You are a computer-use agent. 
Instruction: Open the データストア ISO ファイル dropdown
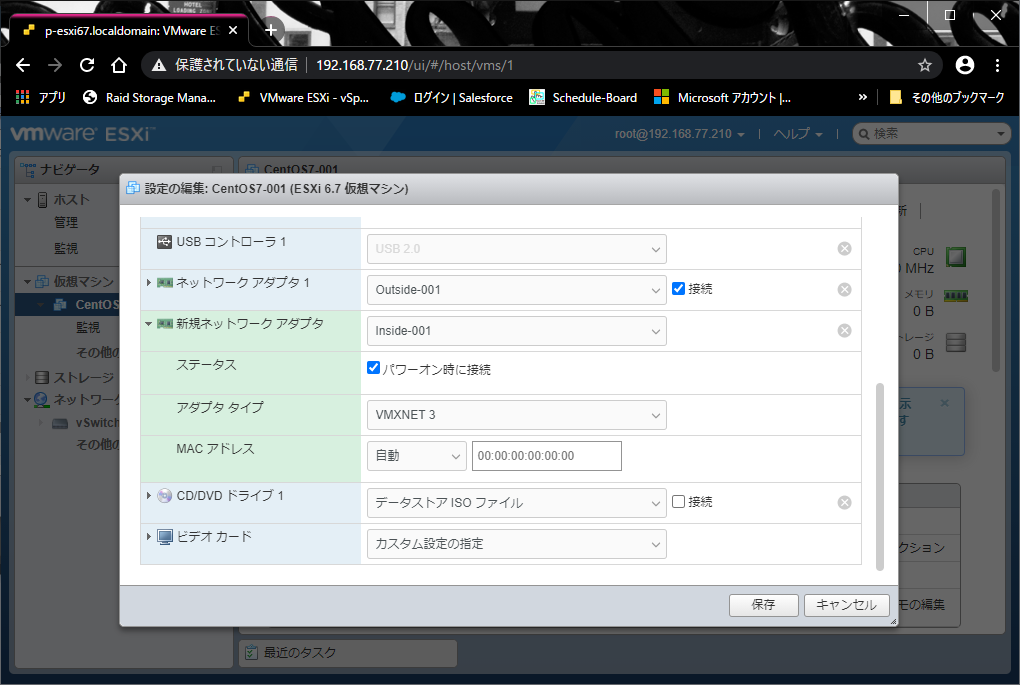(x=517, y=502)
